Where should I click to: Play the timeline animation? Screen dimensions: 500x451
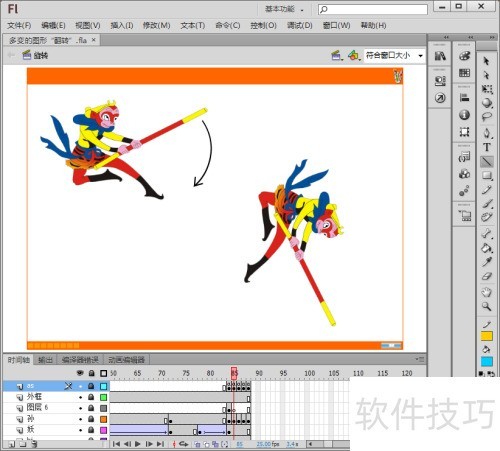tap(138, 444)
